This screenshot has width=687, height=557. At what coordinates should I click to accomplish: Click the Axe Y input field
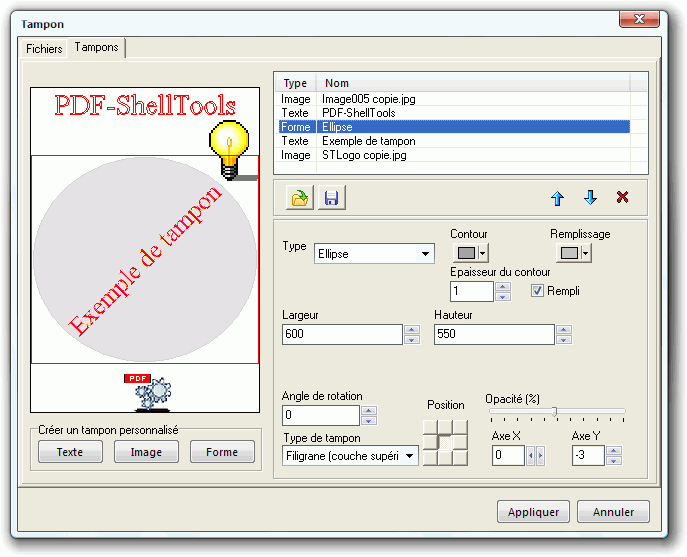pyautogui.click(x=588, y=455)
